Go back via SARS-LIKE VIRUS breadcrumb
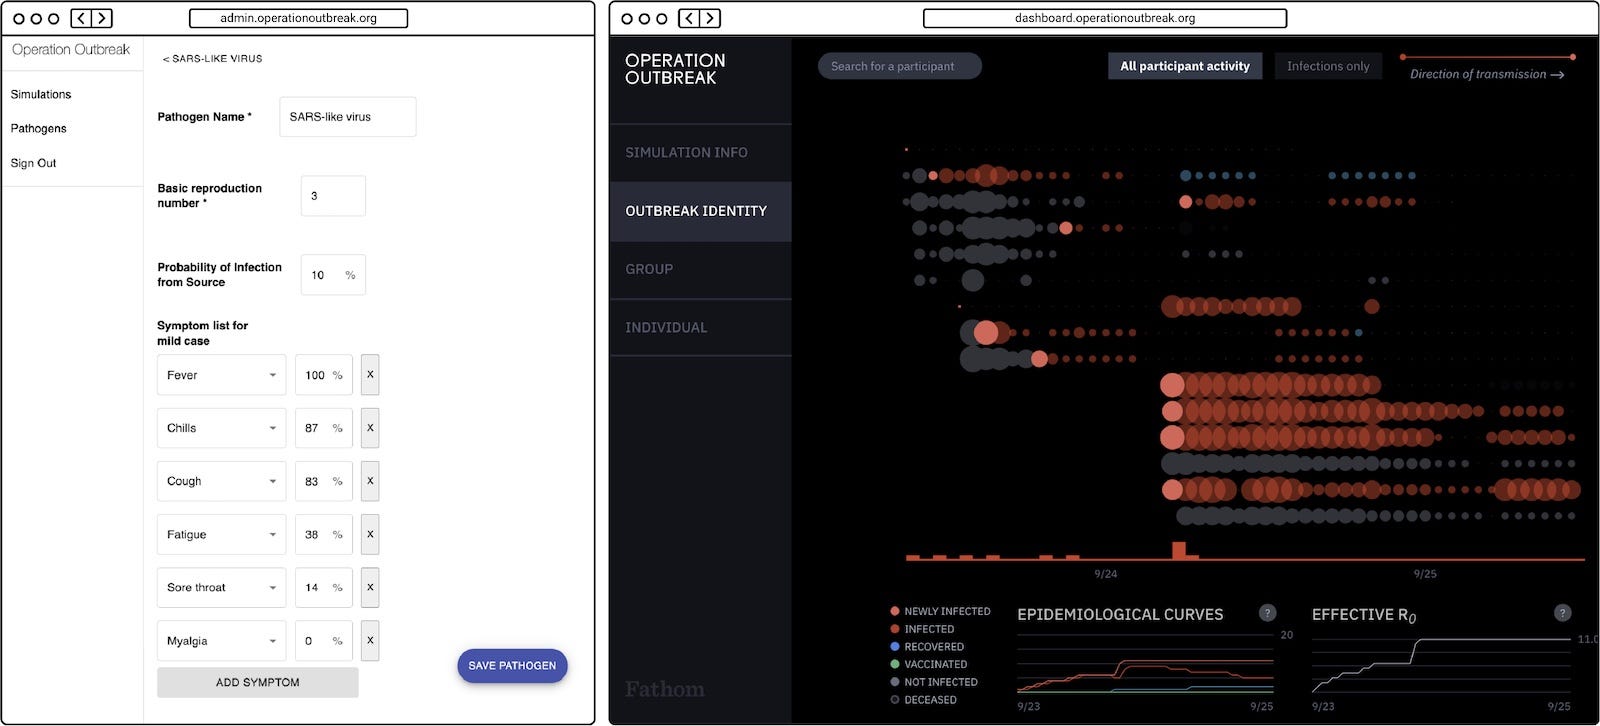 [x=212, y=59]
